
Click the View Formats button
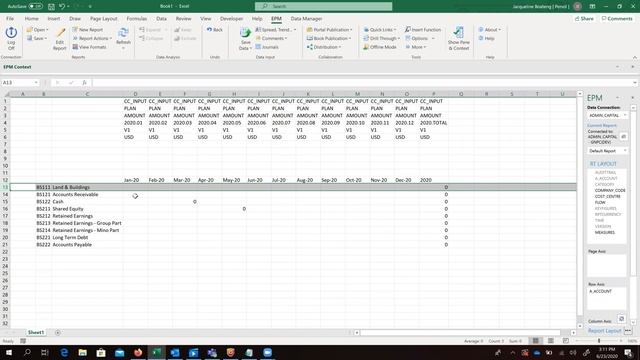(89, 47)
